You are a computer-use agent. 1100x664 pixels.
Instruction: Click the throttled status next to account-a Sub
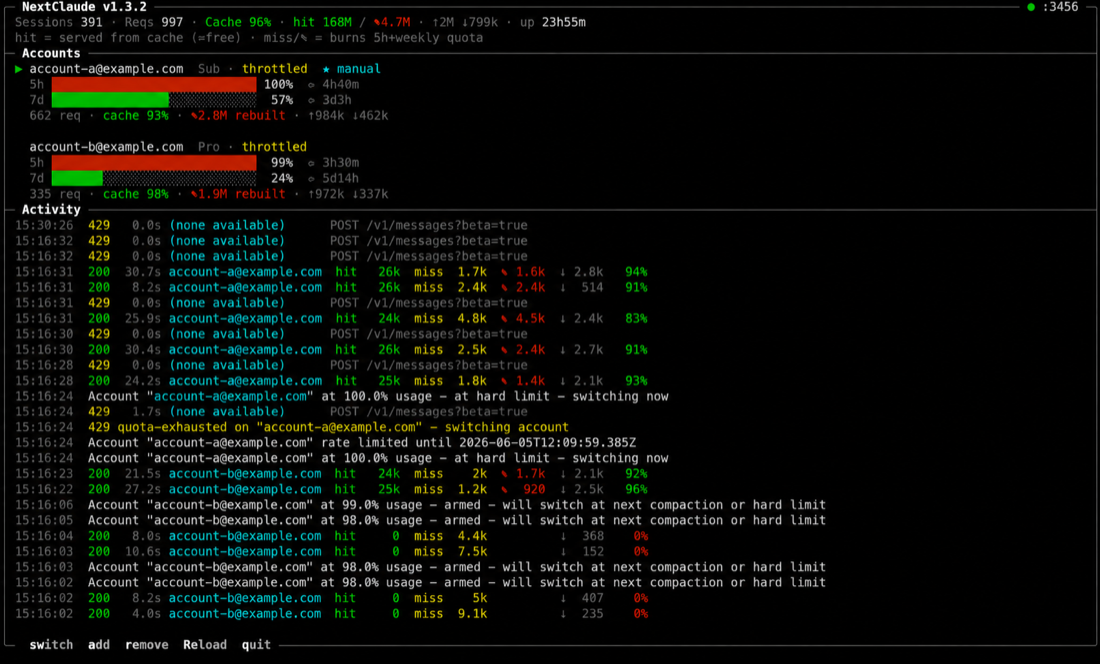274,69
